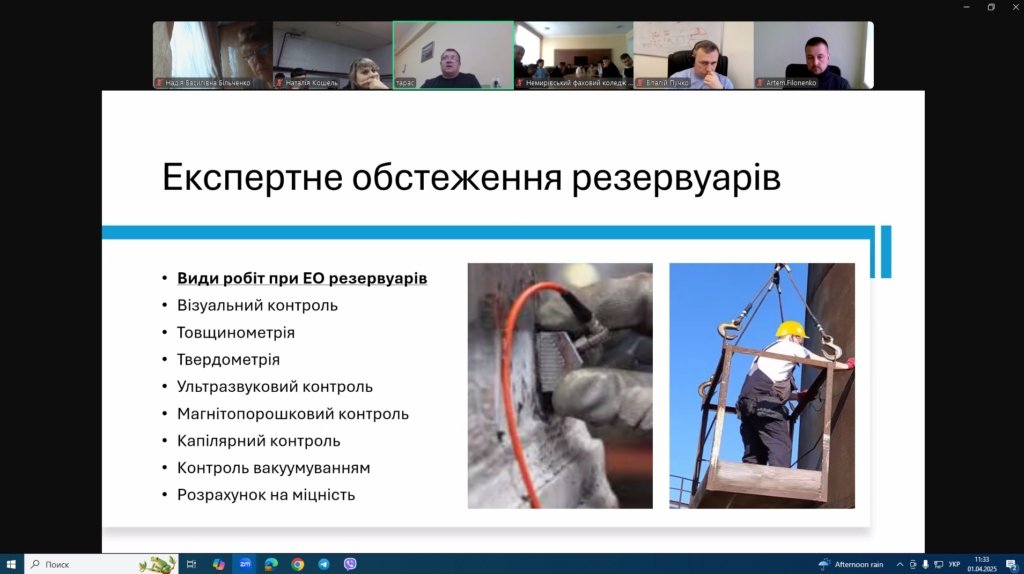Open Viber from the taskbar

coord(350,564)
